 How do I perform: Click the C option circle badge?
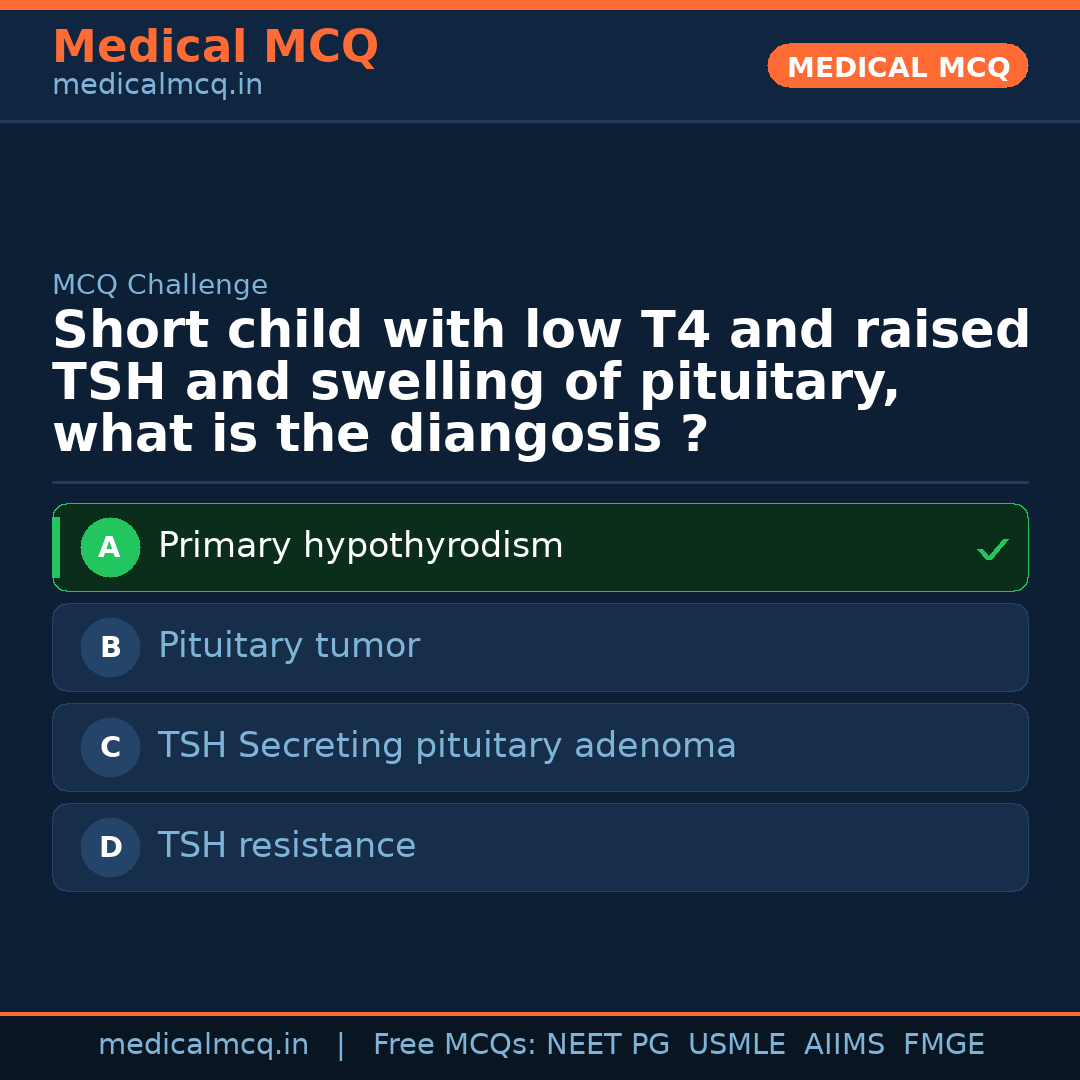pos(110,747)
